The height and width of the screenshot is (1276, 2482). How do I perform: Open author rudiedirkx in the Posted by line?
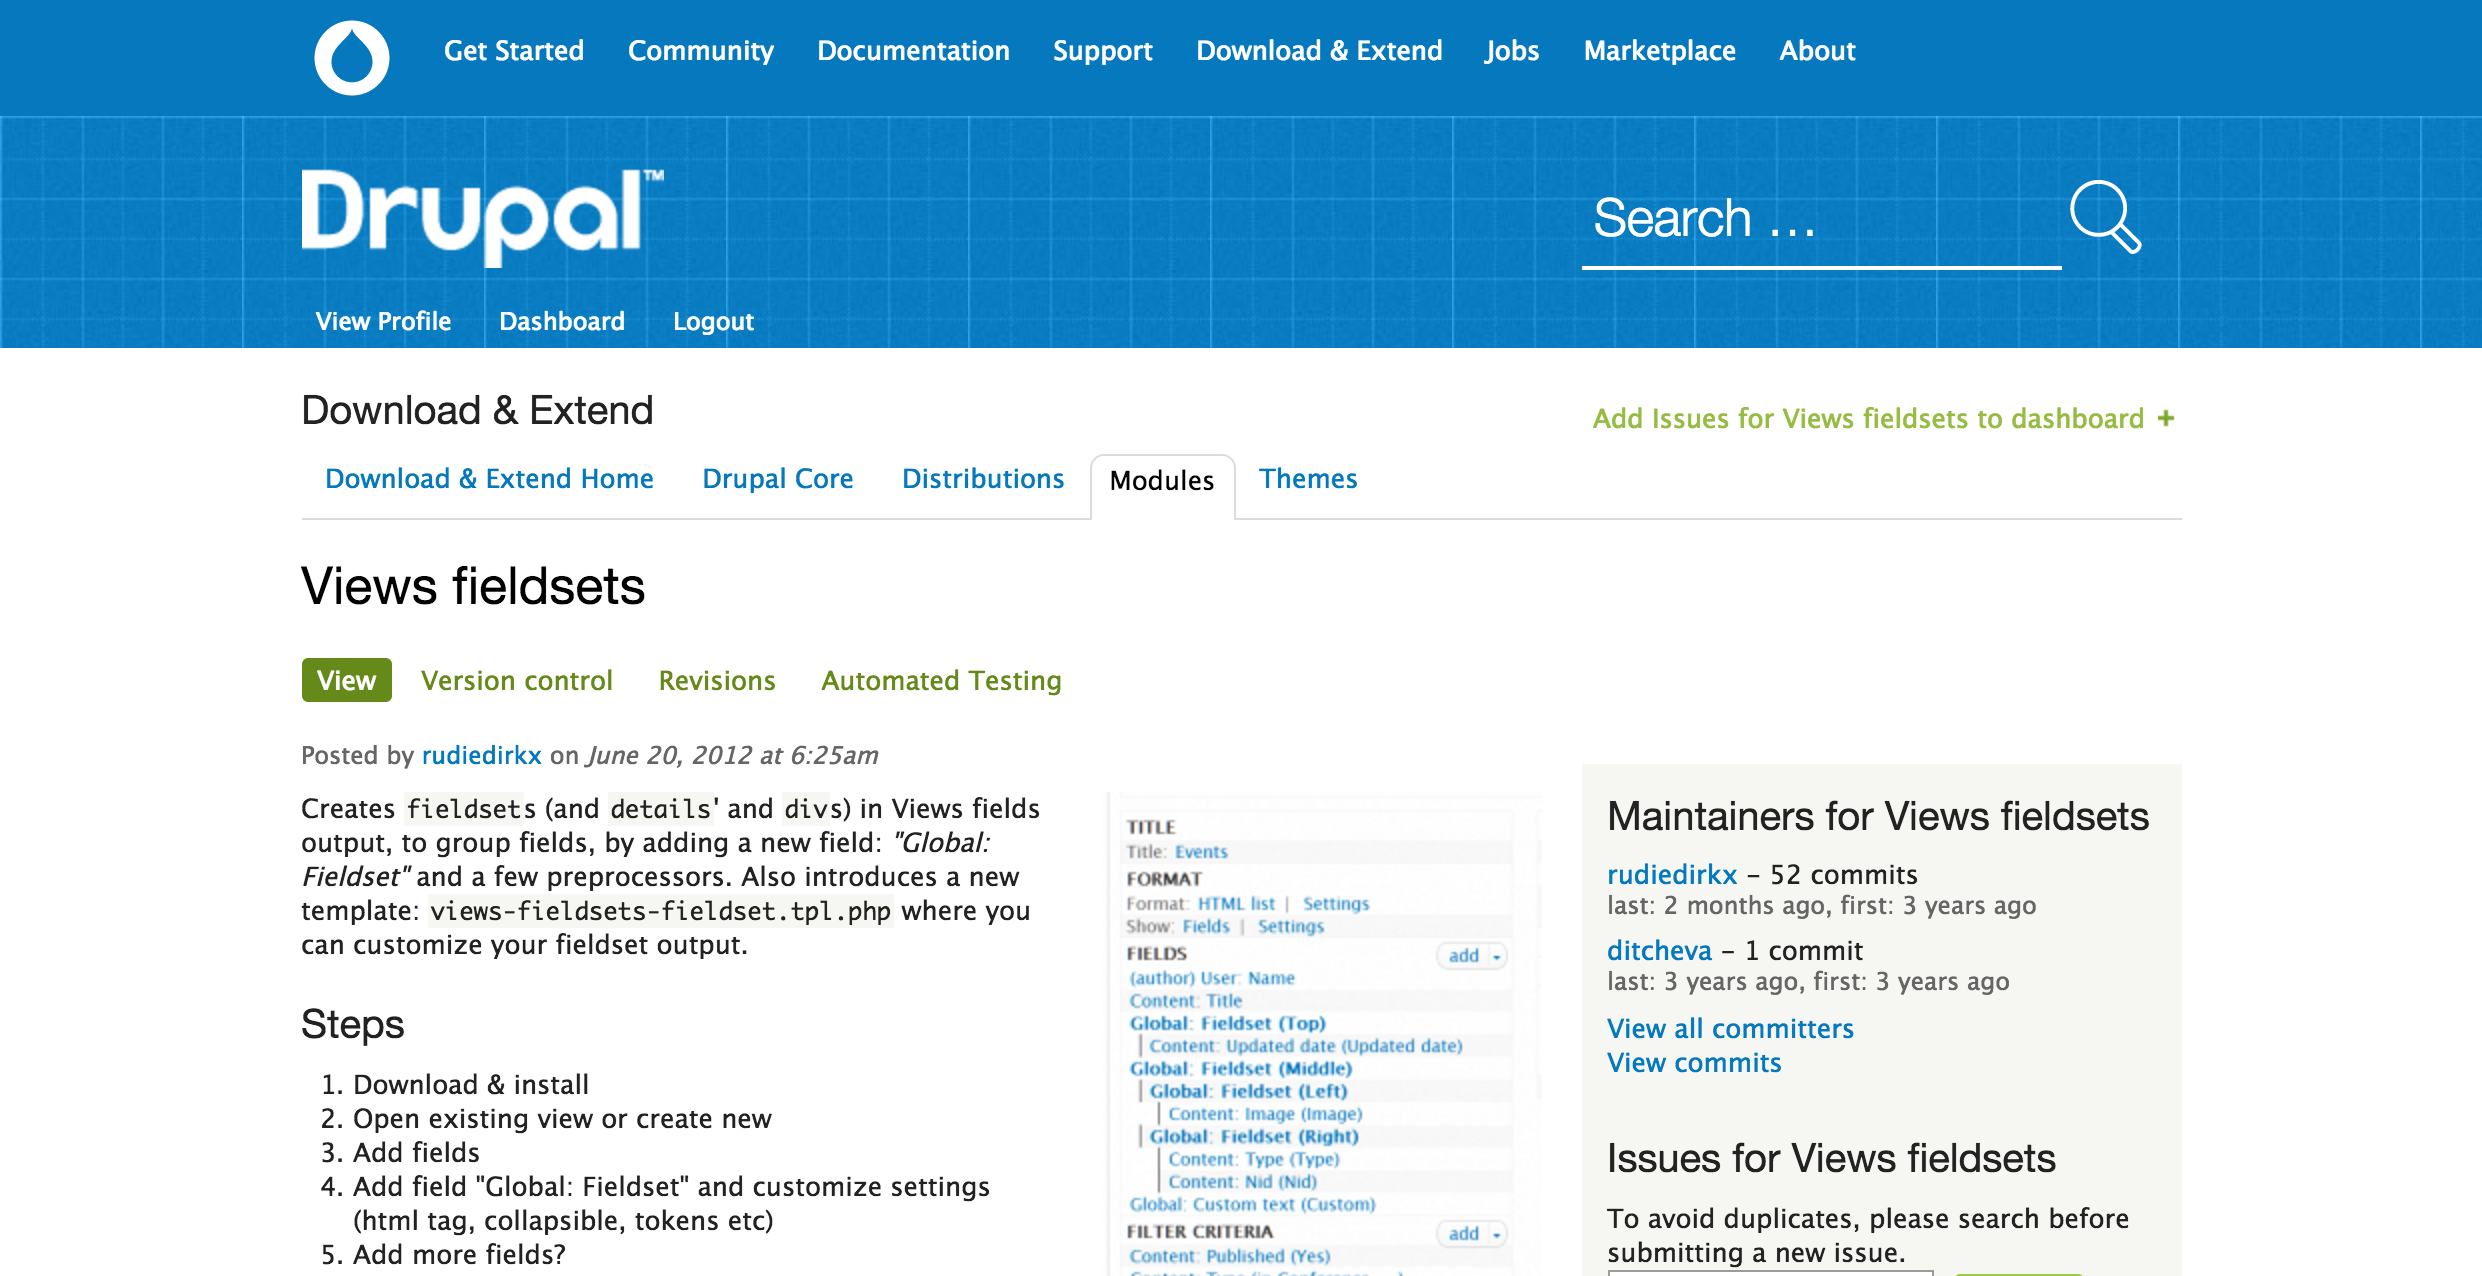click(x=481, y=755)
